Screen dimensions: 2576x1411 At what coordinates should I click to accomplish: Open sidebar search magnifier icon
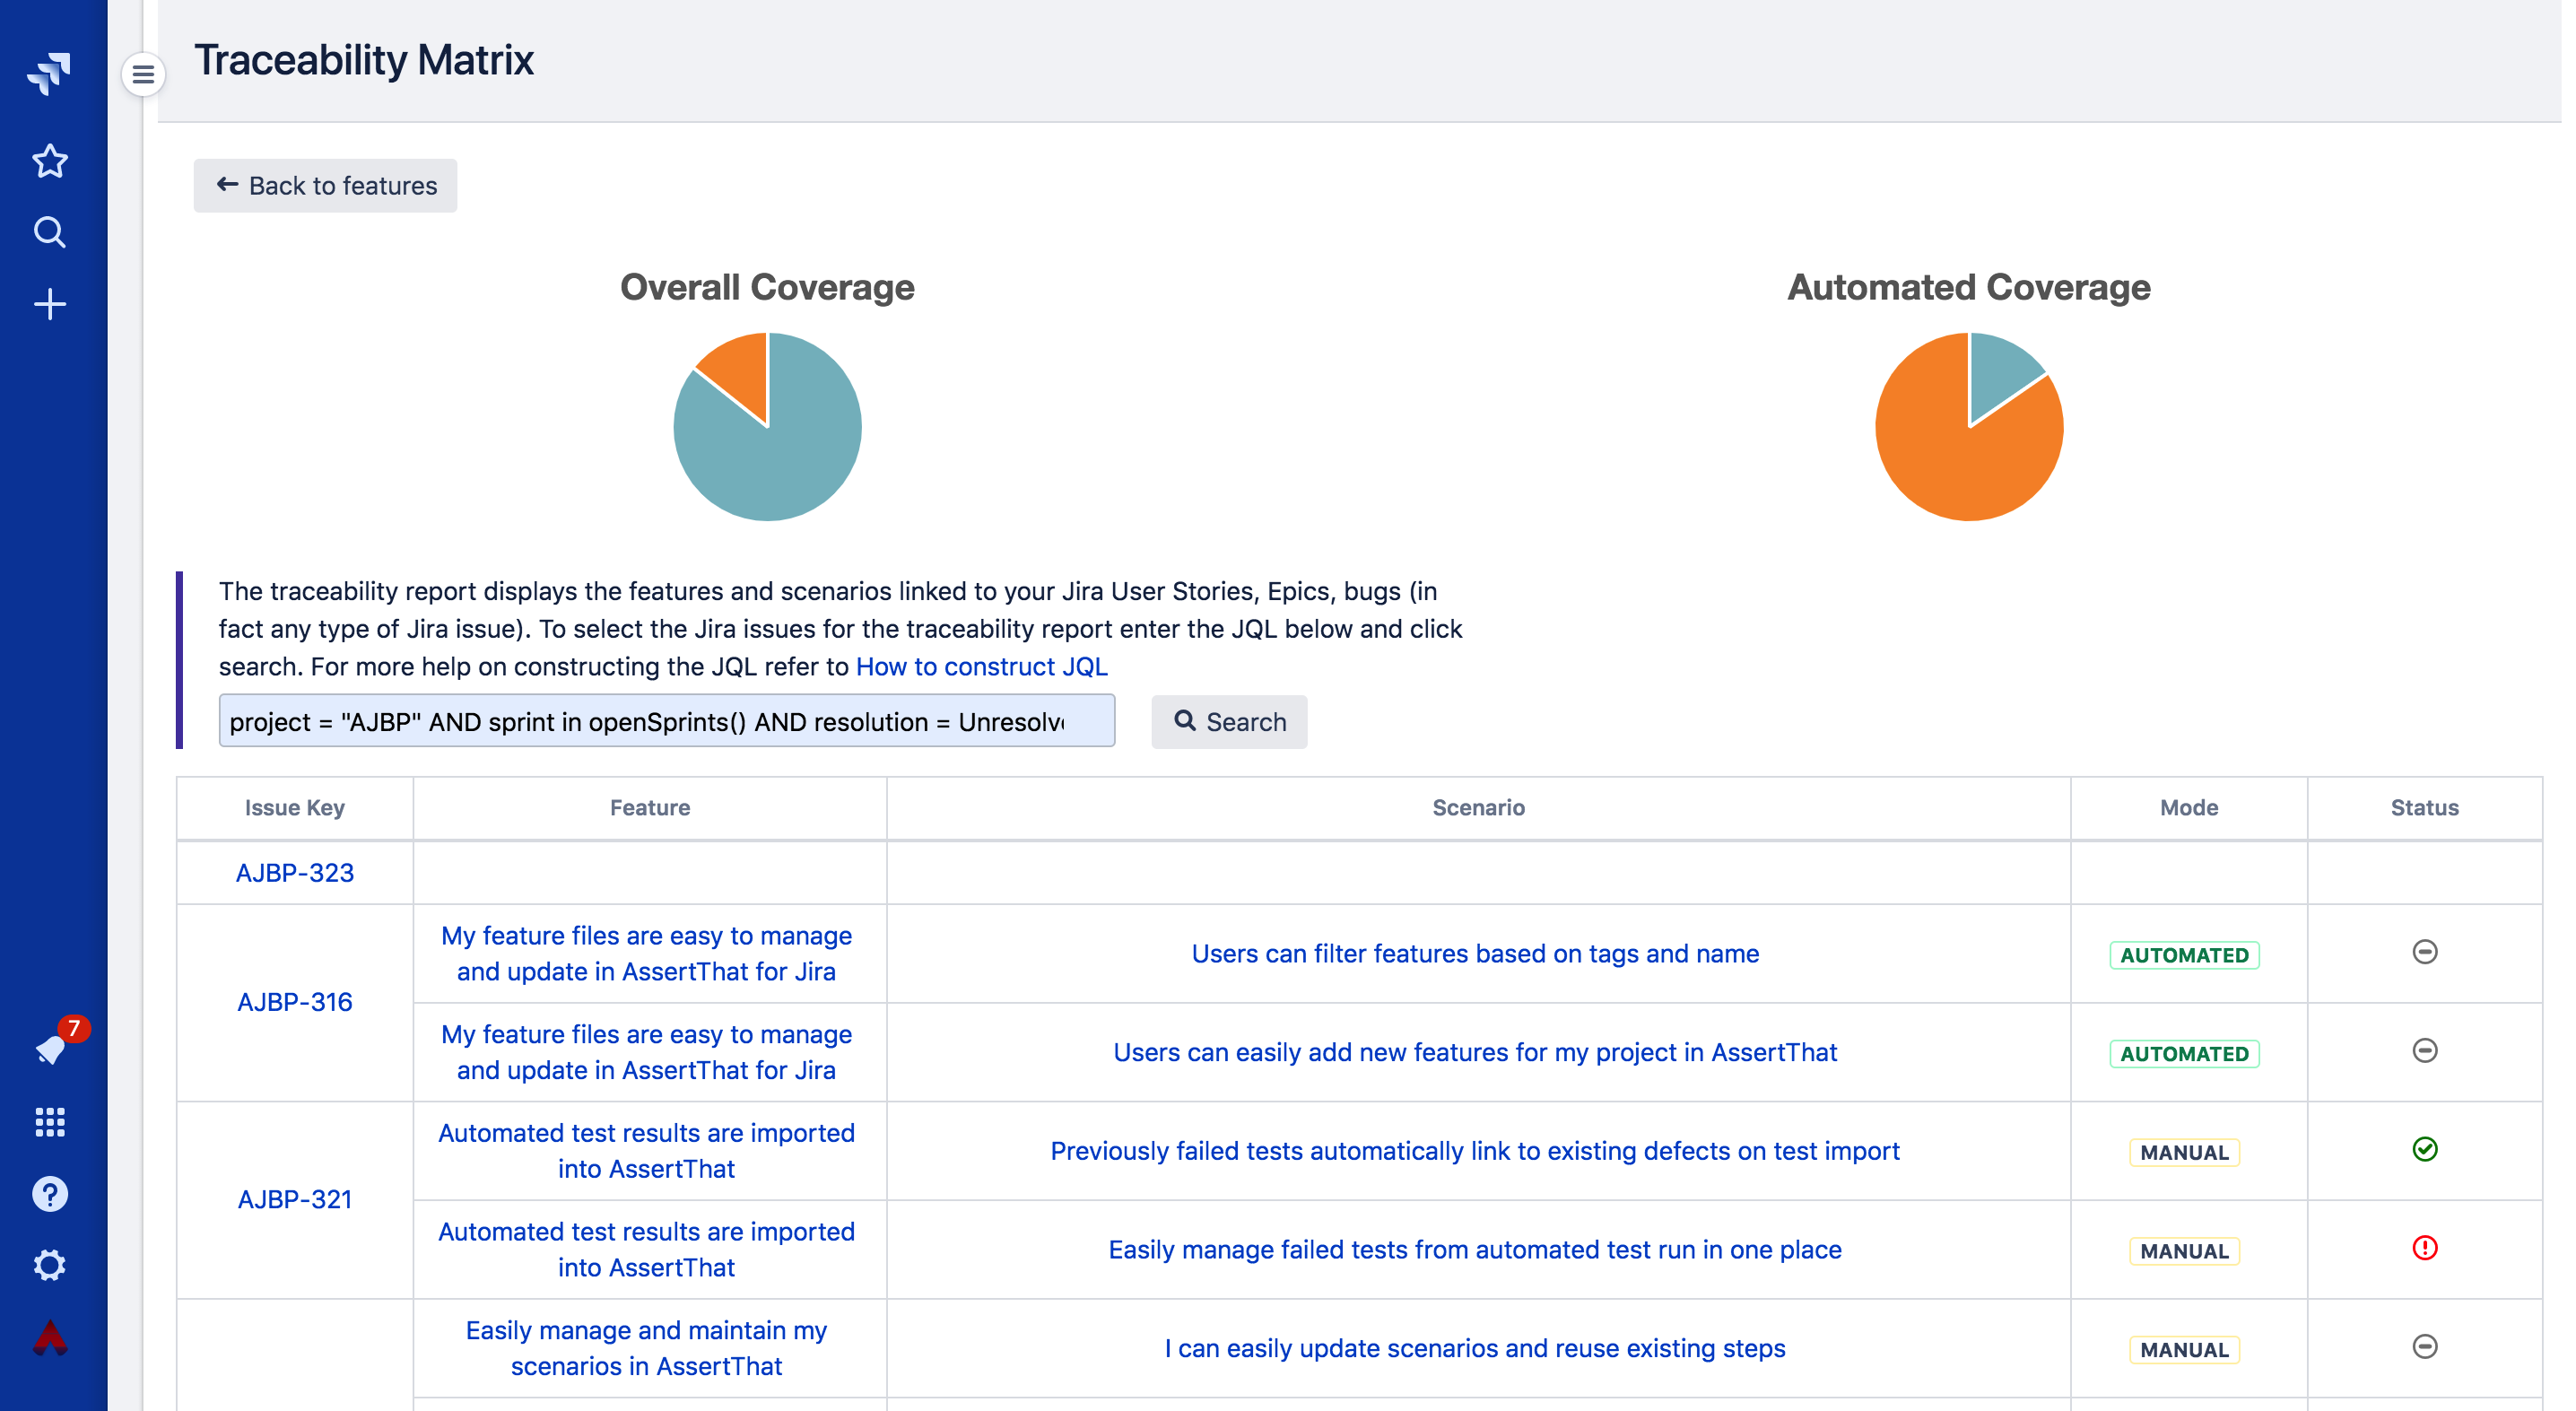click(49, 232)
